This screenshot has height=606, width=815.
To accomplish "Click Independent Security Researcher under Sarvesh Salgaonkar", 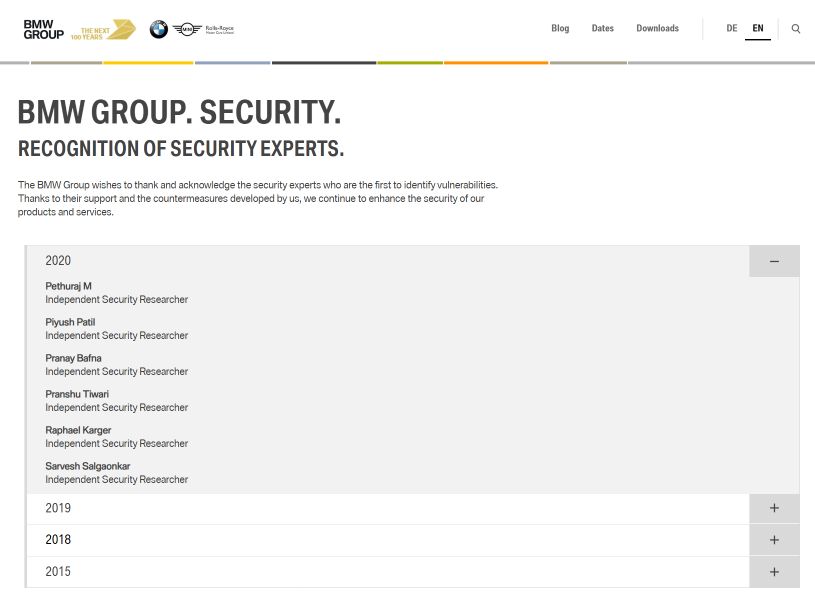I will (116, 479).
